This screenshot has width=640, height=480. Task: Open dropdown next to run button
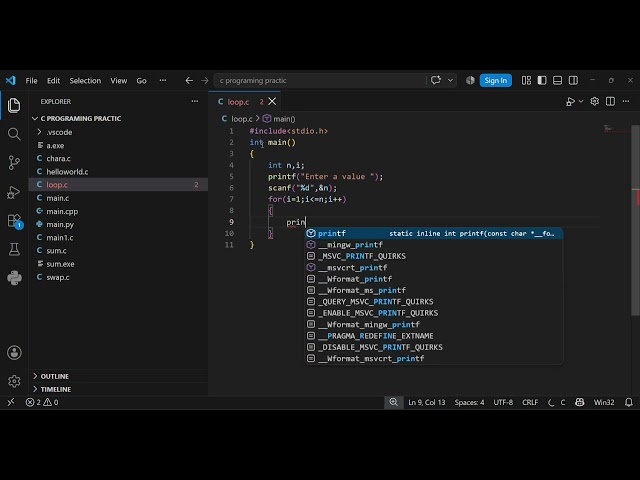pos(581,102)
